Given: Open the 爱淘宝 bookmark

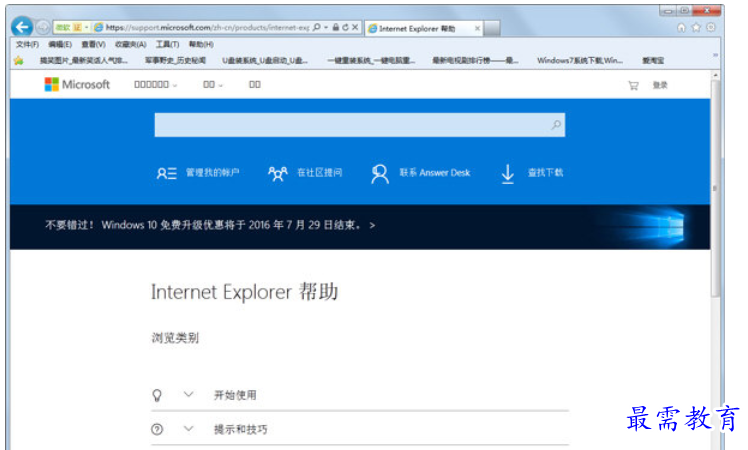Looking at the screenshot, I should (x=653, y=60).
